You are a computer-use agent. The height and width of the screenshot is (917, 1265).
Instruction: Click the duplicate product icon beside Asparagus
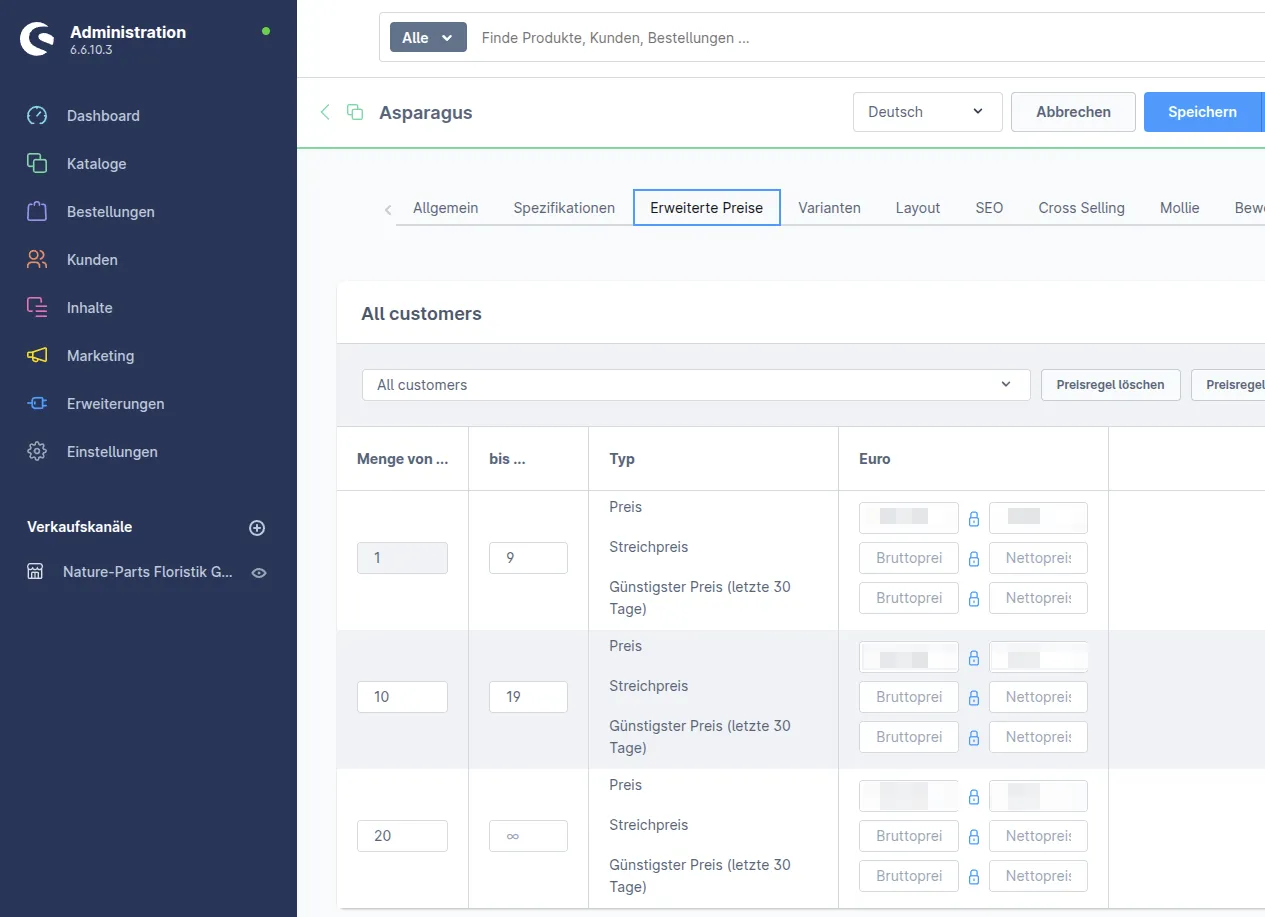pyautogui.click(x=355, y=112)
